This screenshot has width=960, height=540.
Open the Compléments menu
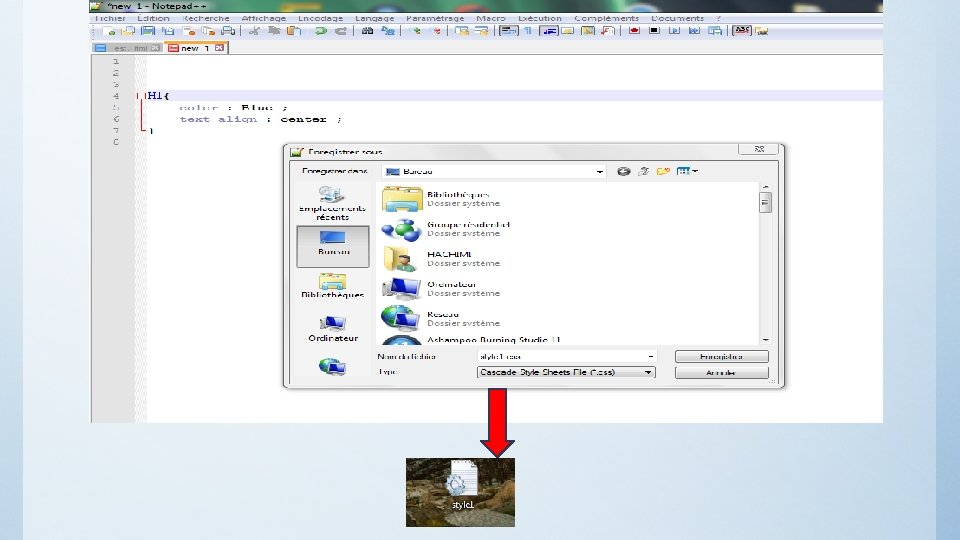[x=606, y=18]
